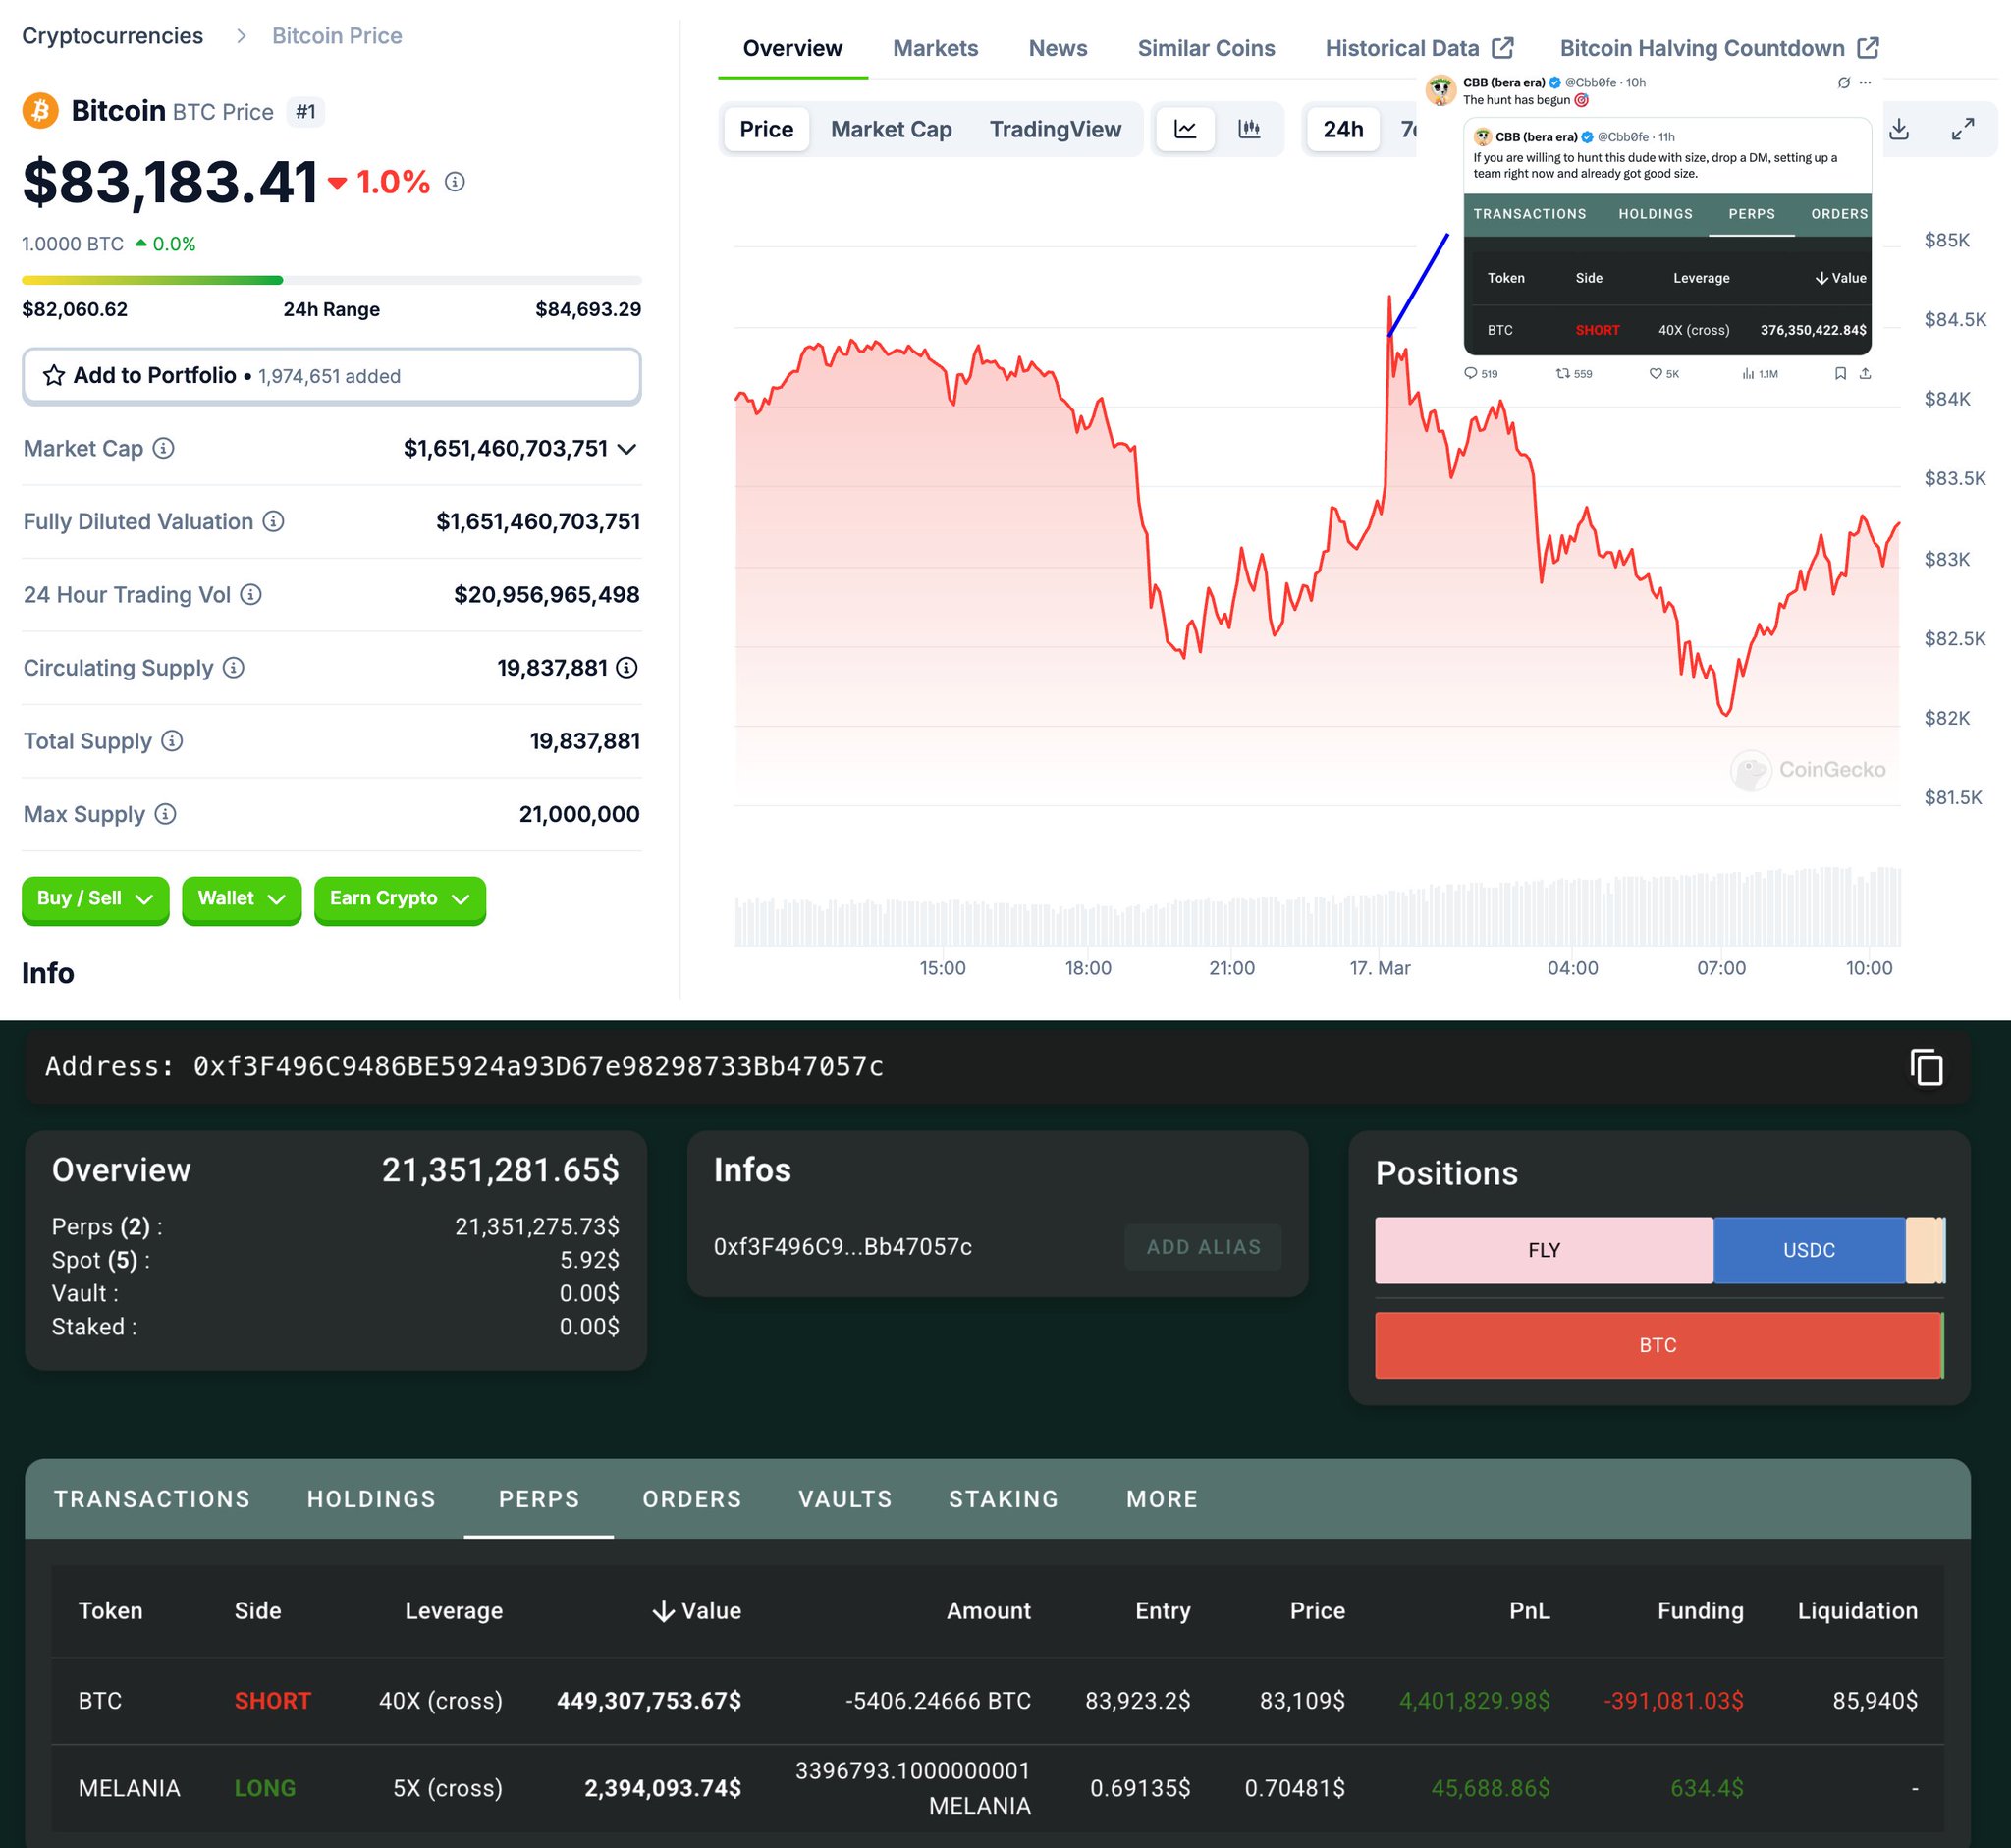This screenshot has height=1848, width=2011.
Task: Open the Earn Crypto dropdown
Action: tap(400, 899)
